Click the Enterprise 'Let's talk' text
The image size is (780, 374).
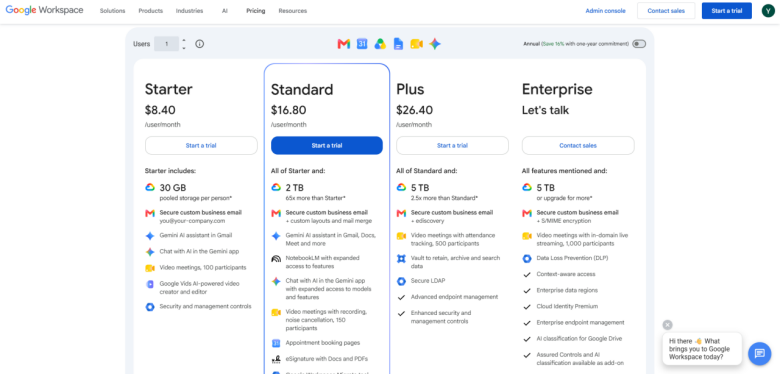[x=545, y=110]
